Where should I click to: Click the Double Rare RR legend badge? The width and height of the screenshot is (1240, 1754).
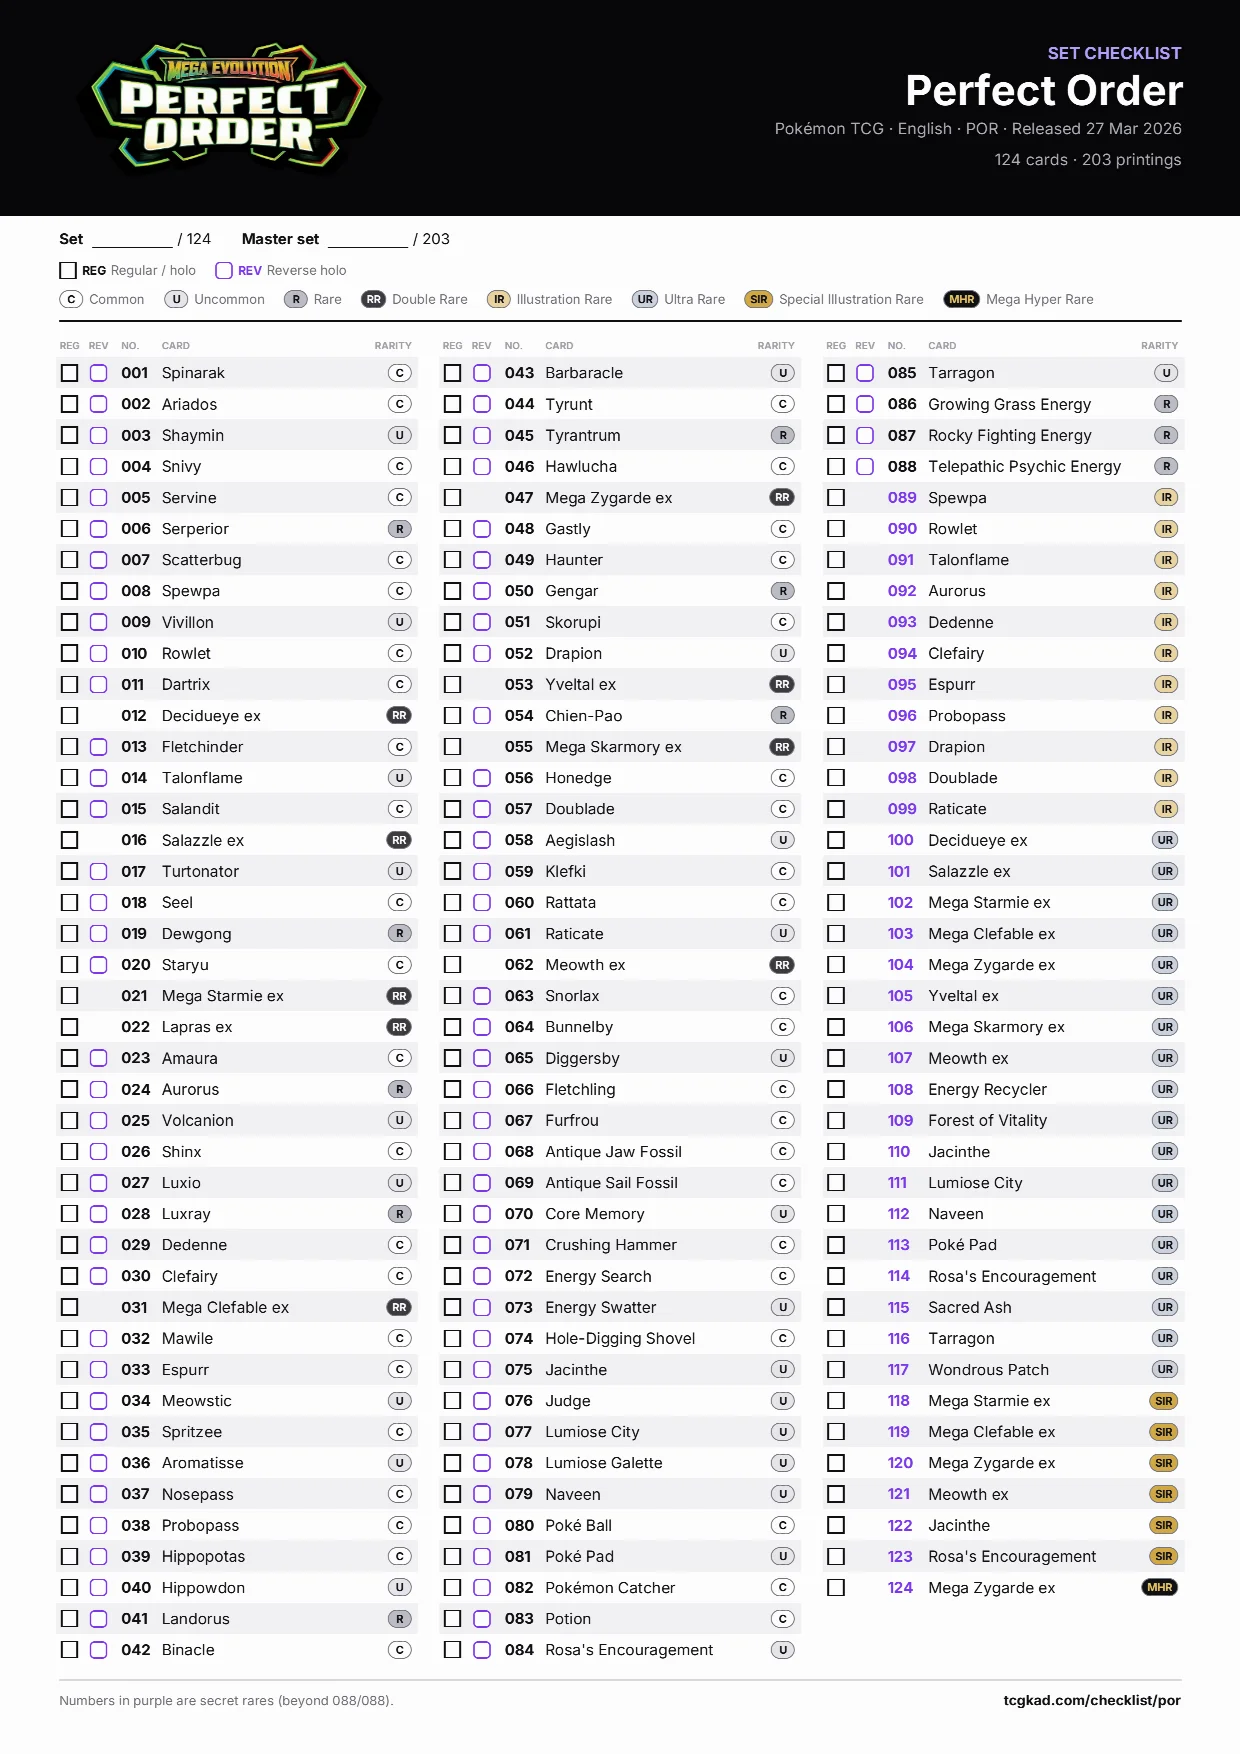pos(373,299)
